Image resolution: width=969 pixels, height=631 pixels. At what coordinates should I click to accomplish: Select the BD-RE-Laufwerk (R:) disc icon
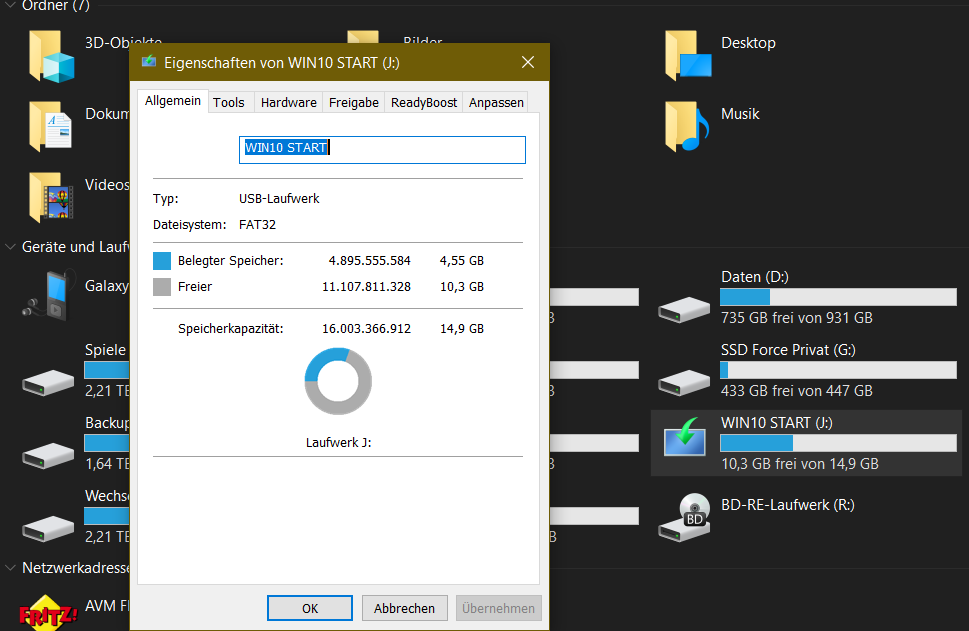click(684, 517)
